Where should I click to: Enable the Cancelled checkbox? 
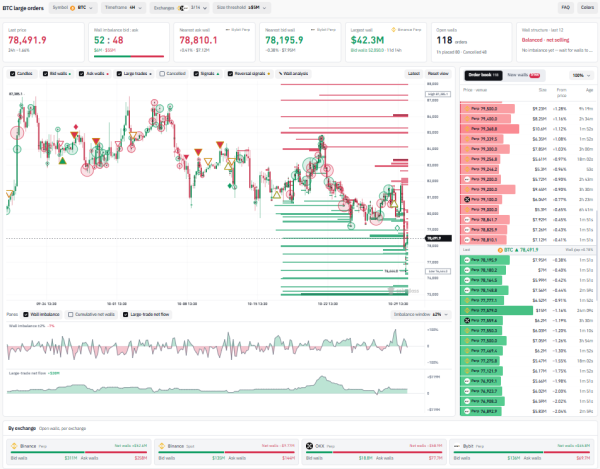point(162,73)
